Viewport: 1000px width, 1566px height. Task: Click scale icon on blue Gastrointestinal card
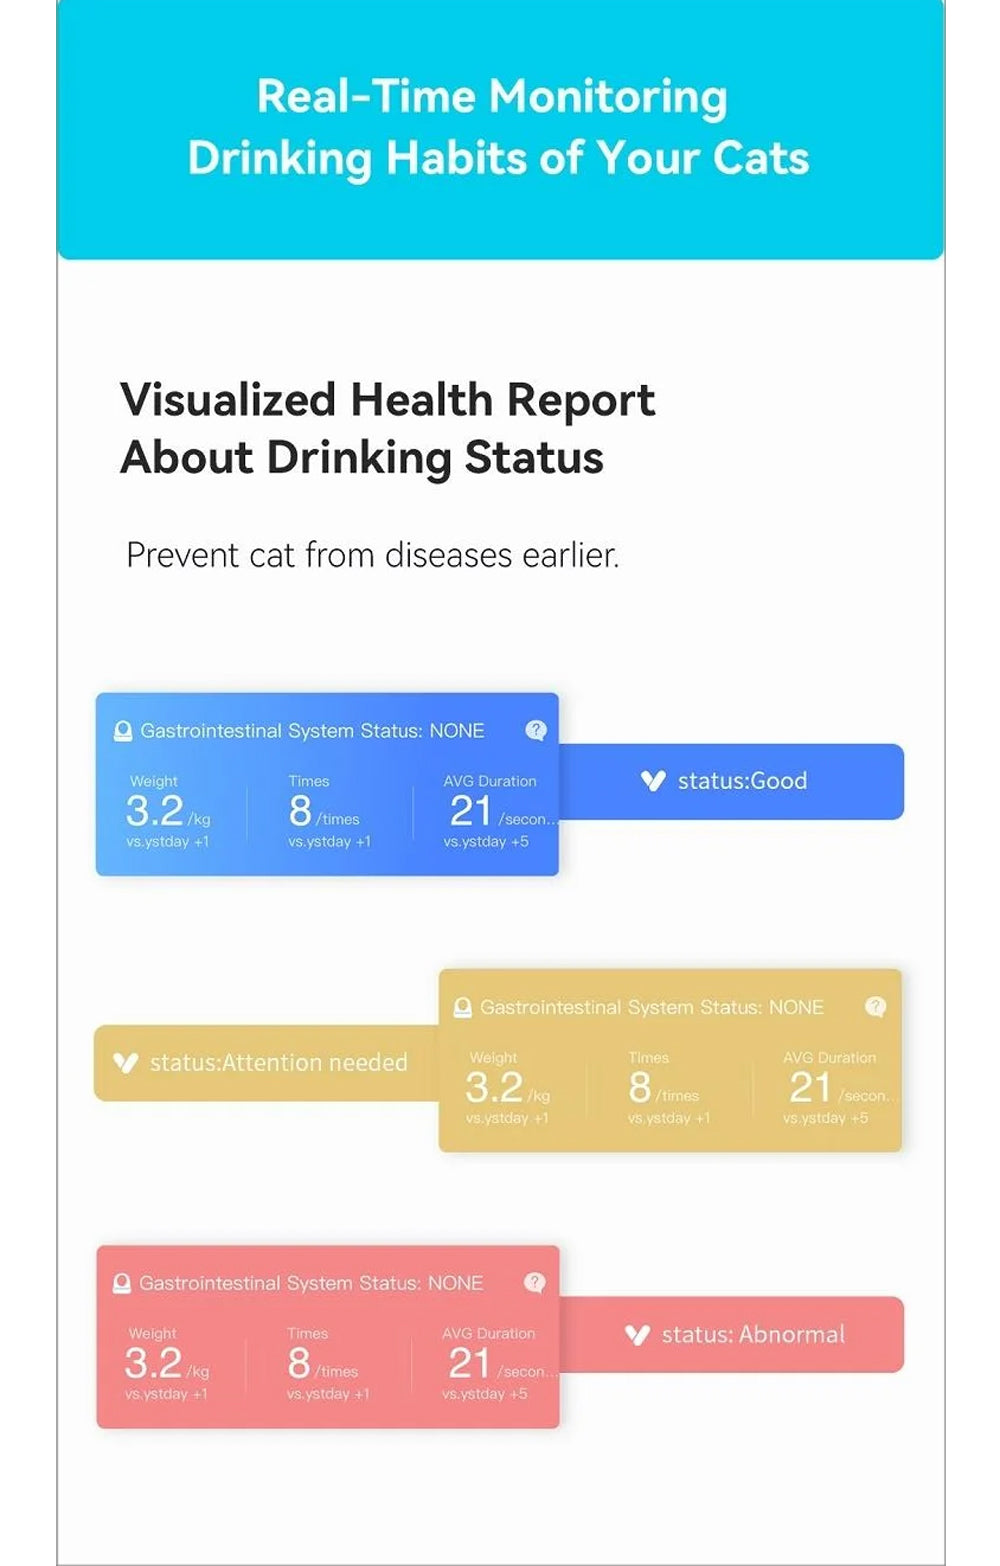(x=123, y=731)
